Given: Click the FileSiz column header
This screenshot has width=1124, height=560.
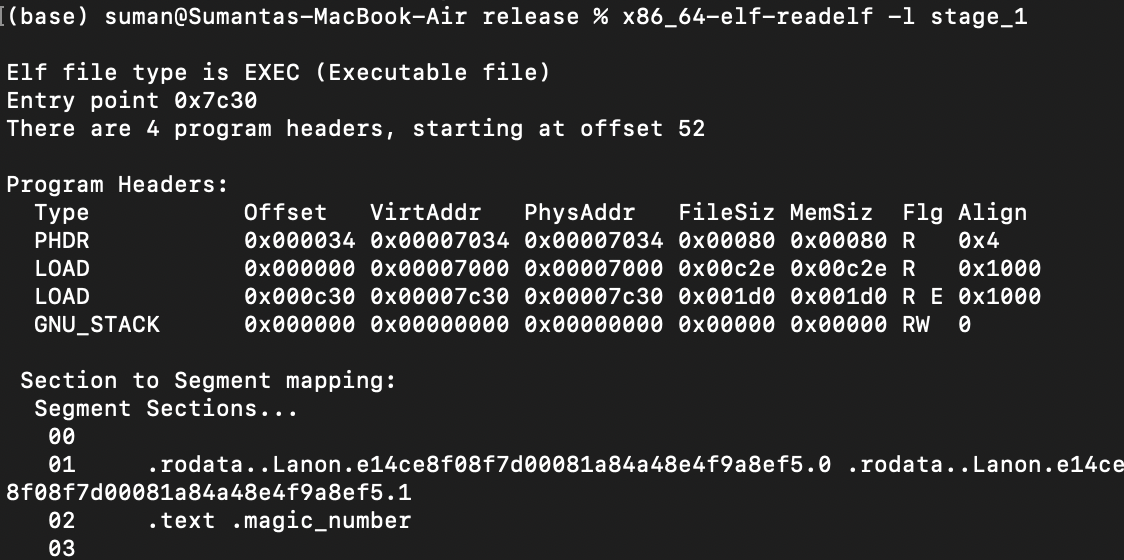Looking at the screenshot, I should coord(726,213).
